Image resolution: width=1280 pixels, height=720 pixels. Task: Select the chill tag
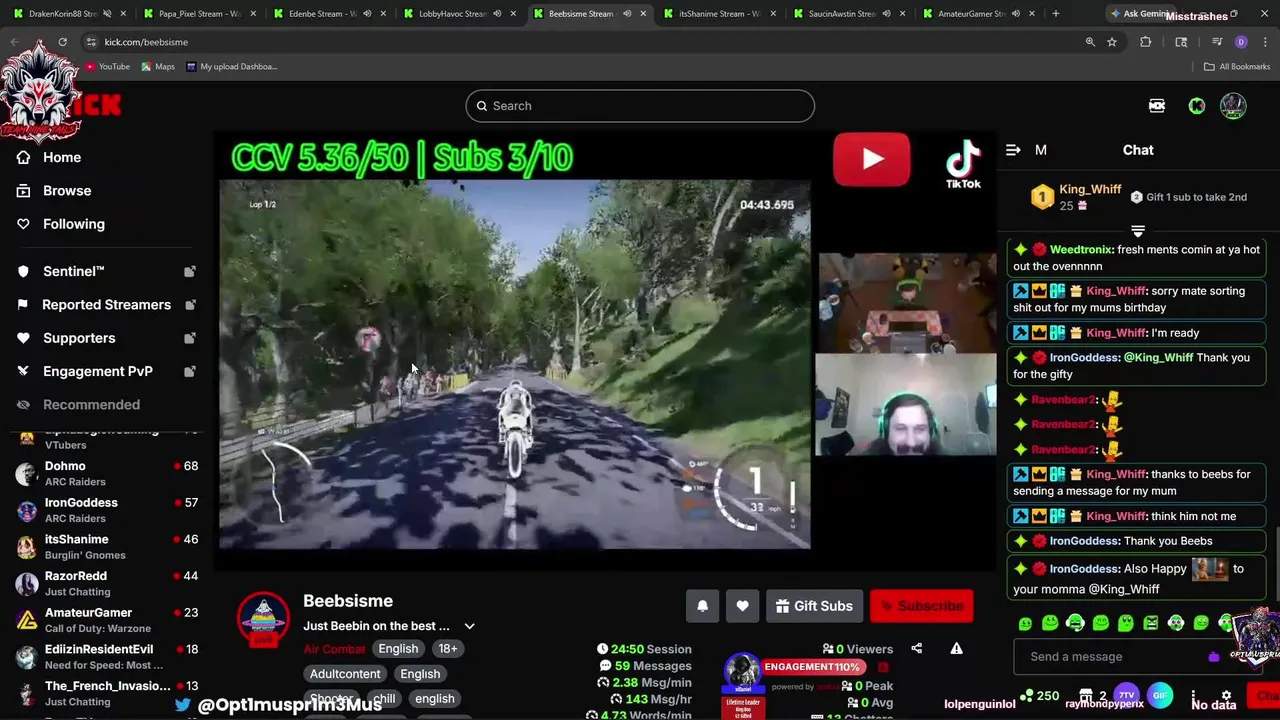[384, 699]
